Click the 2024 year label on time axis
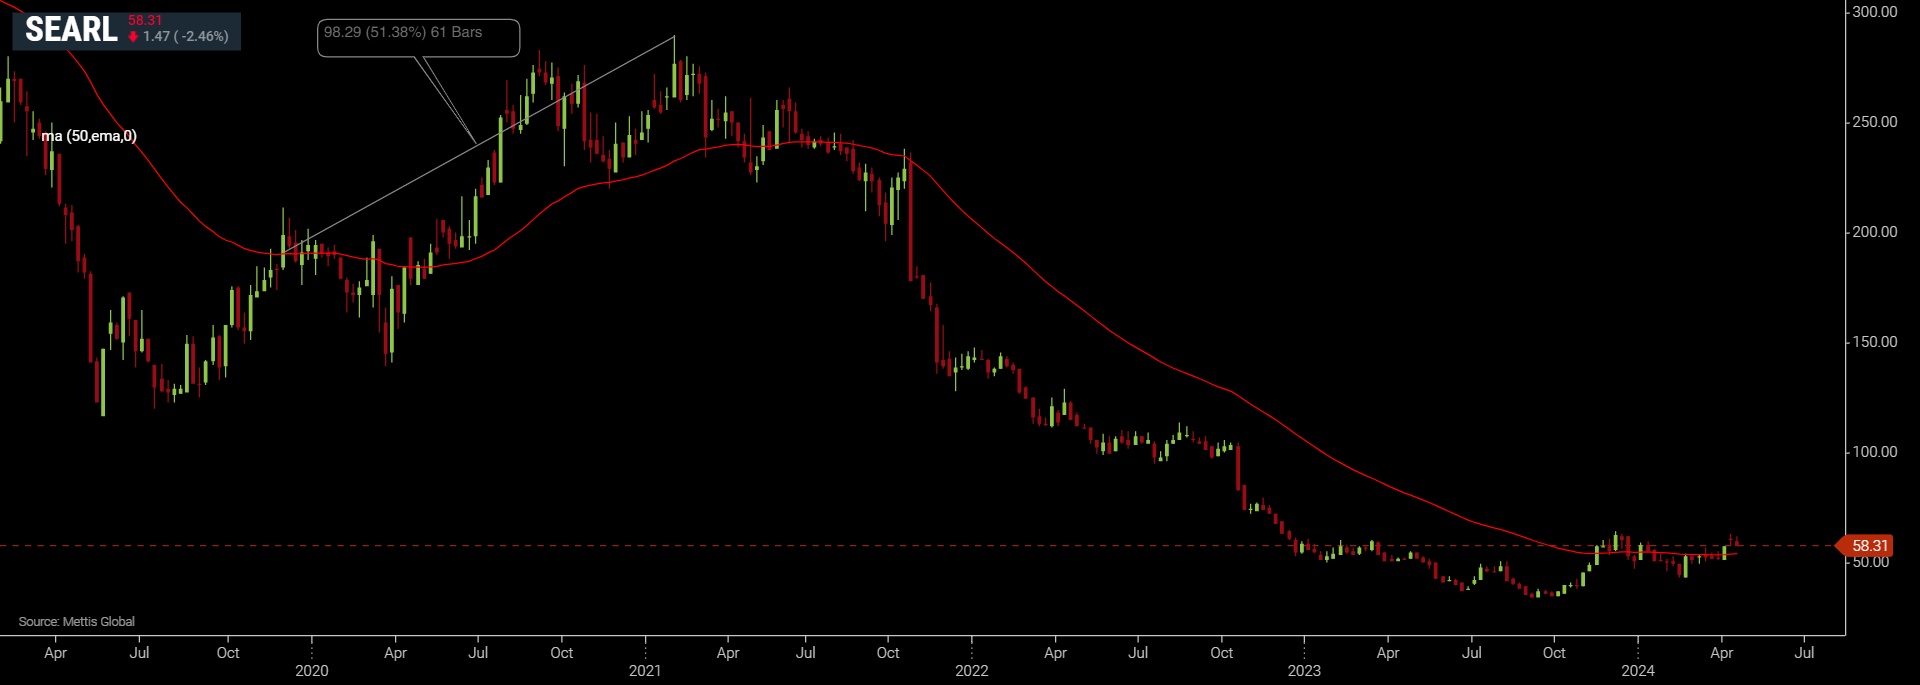Viewport: 1920px width, 685px height. point(1638,671)
